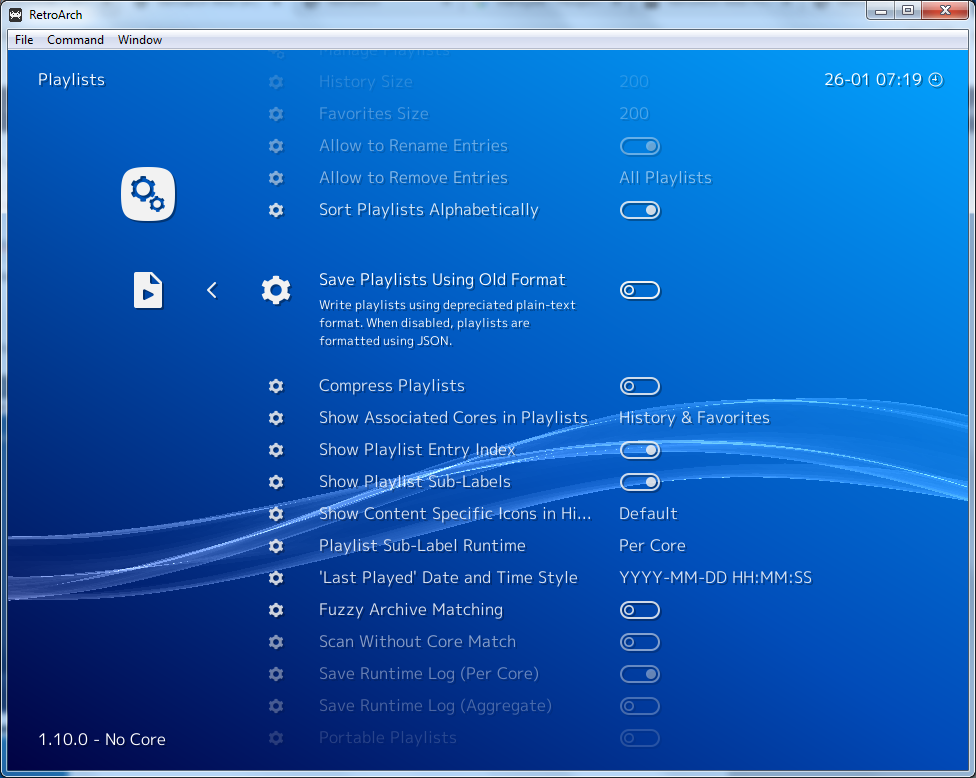Change YYYY-MM-DD HH:MM:SS date style value

click(x=716, y=578)
